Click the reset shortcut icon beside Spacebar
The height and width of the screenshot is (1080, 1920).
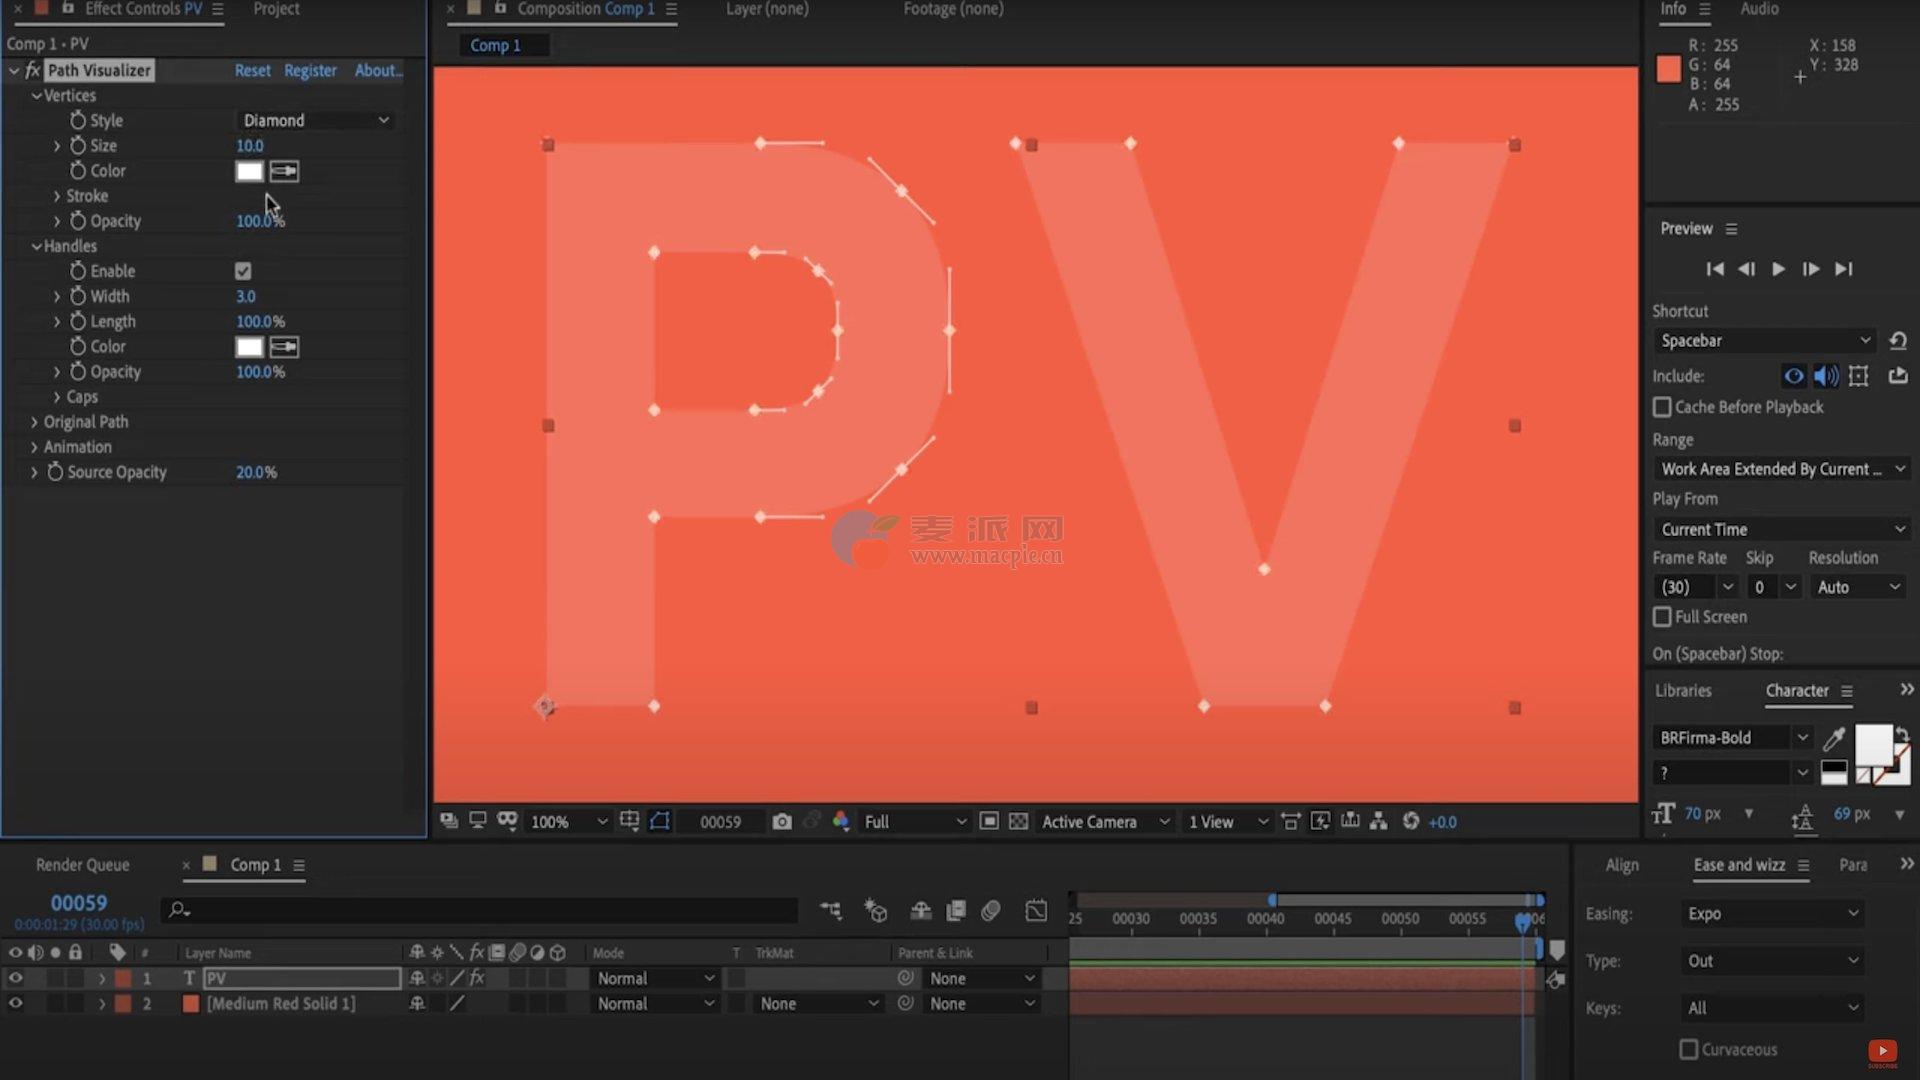[x=1898, y=341]
